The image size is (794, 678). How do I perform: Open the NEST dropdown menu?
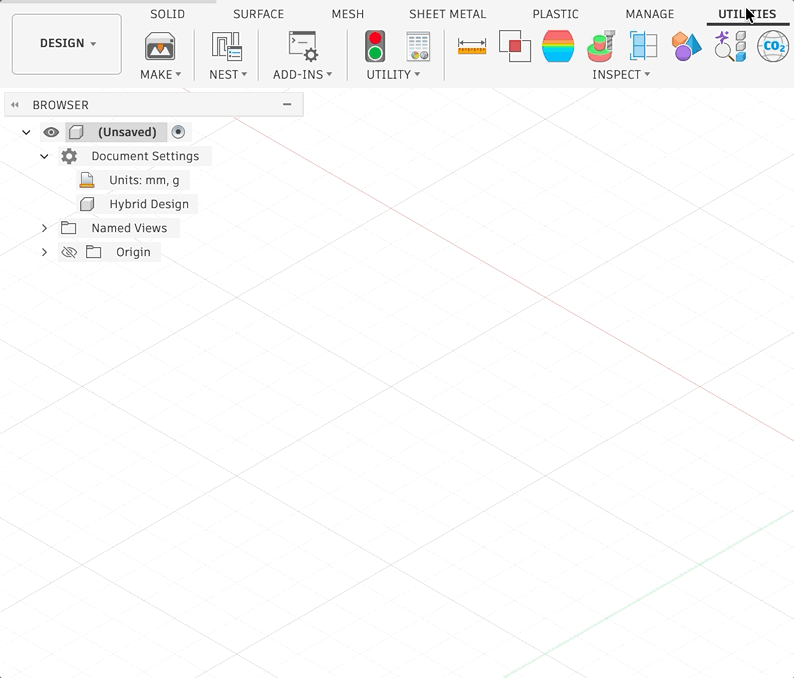(228, 74)
